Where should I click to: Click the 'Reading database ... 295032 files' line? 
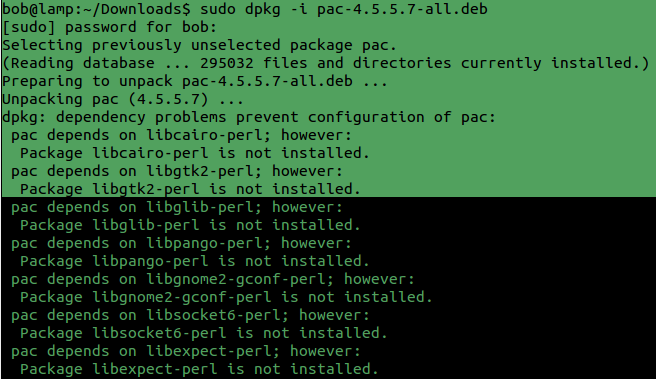coord(325,63)
